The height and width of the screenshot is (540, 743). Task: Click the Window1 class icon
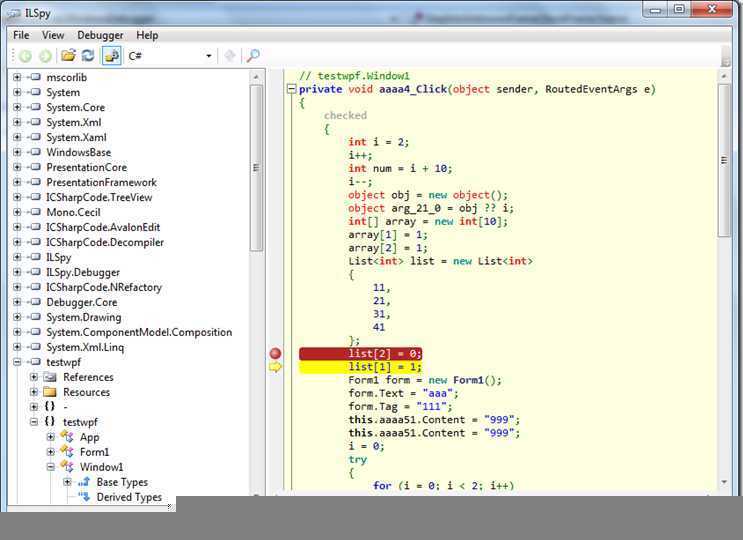click(67, 467)
